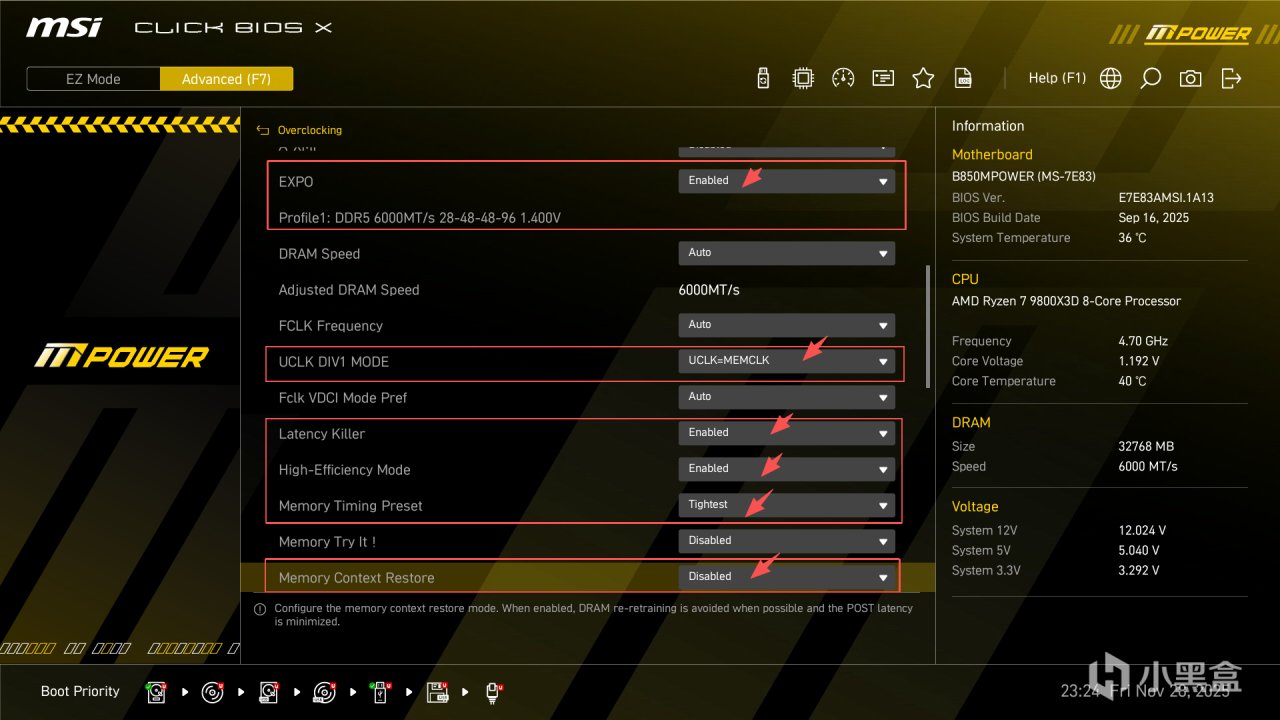The width and height of the screenshot is (1280, 720).
Task: Select the hard disk boot device icon
Action: point(157,692)
